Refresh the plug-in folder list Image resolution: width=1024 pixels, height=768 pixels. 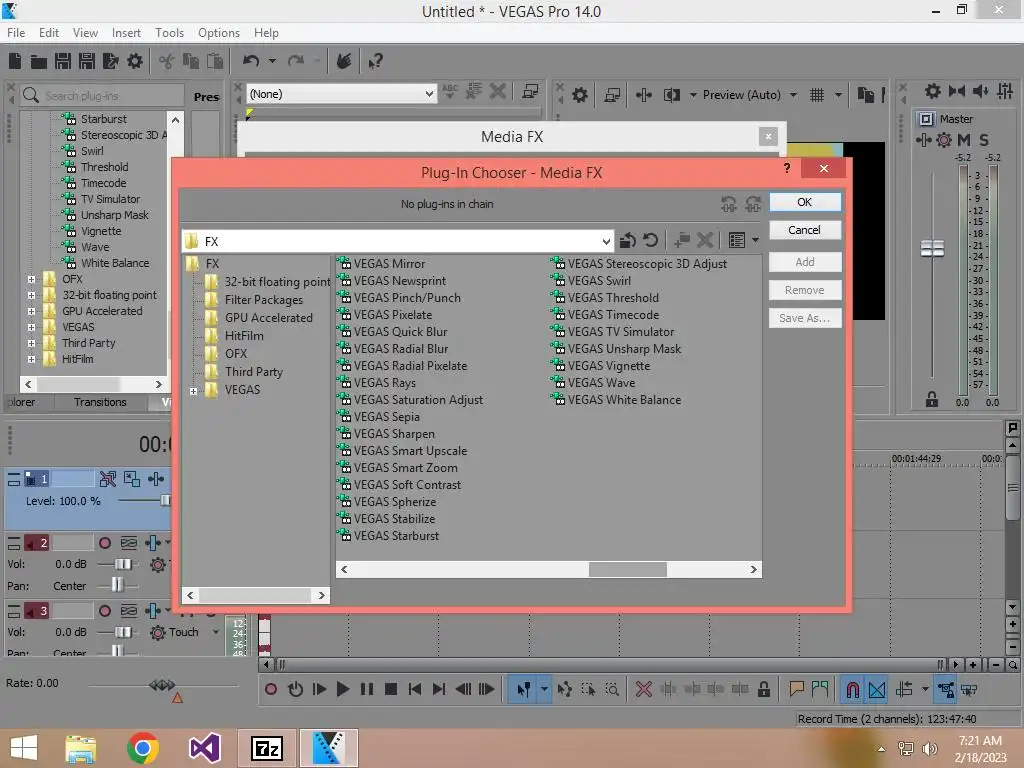[x=650, y=240]
